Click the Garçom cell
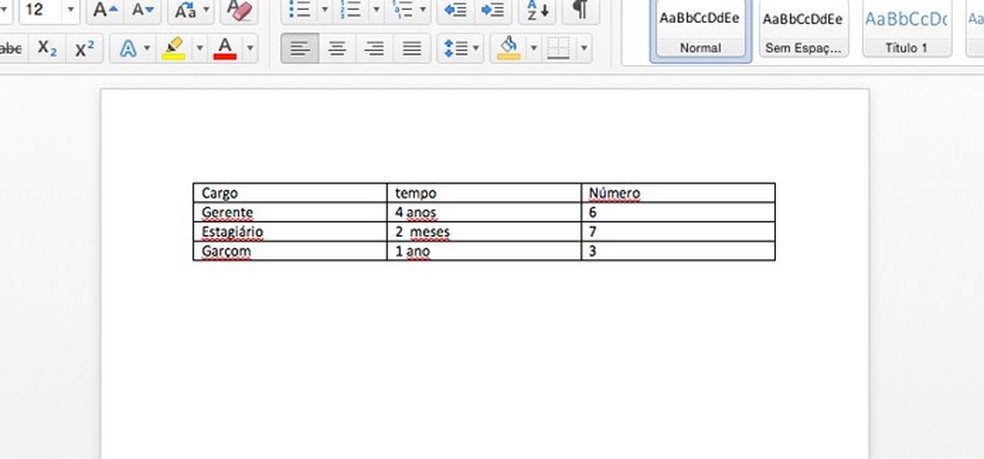Viewport: 984px width, 459px height. point(290,251)
